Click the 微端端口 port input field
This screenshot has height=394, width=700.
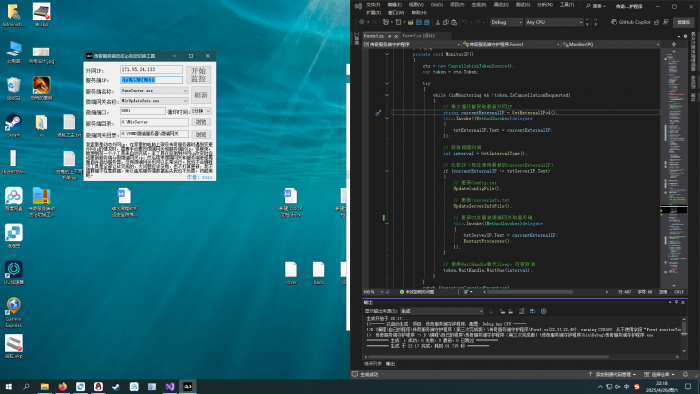pyautogui.click(x=142, y=111)
